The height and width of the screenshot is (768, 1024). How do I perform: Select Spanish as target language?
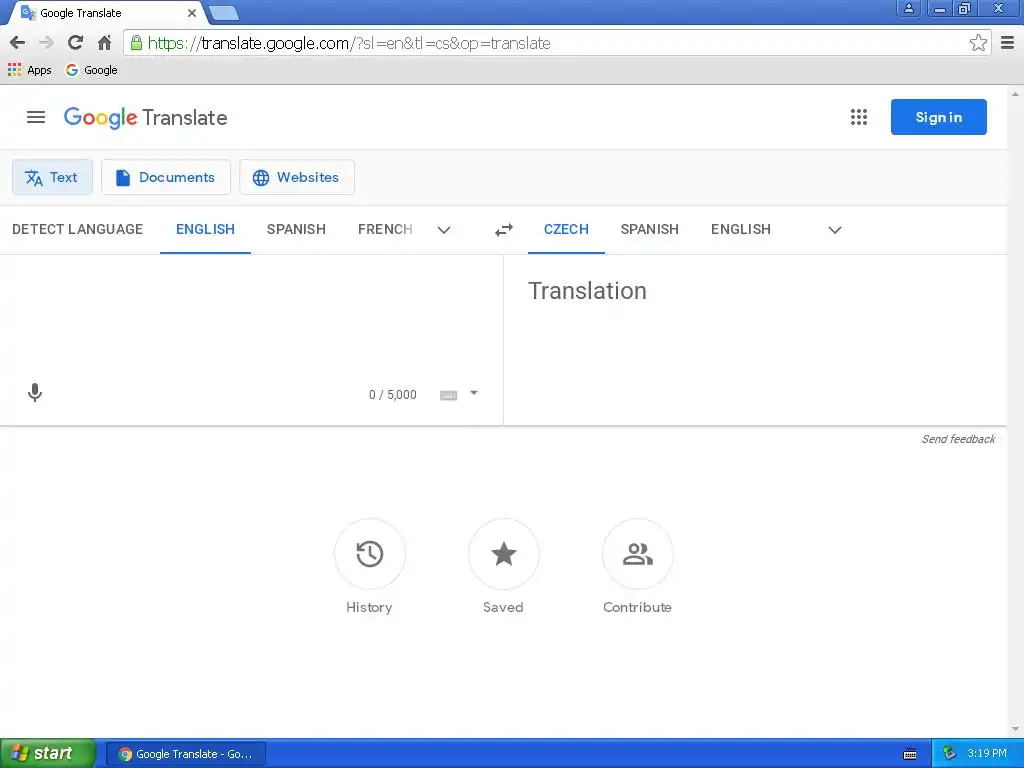pyautogui.click(x=649, y=229)
